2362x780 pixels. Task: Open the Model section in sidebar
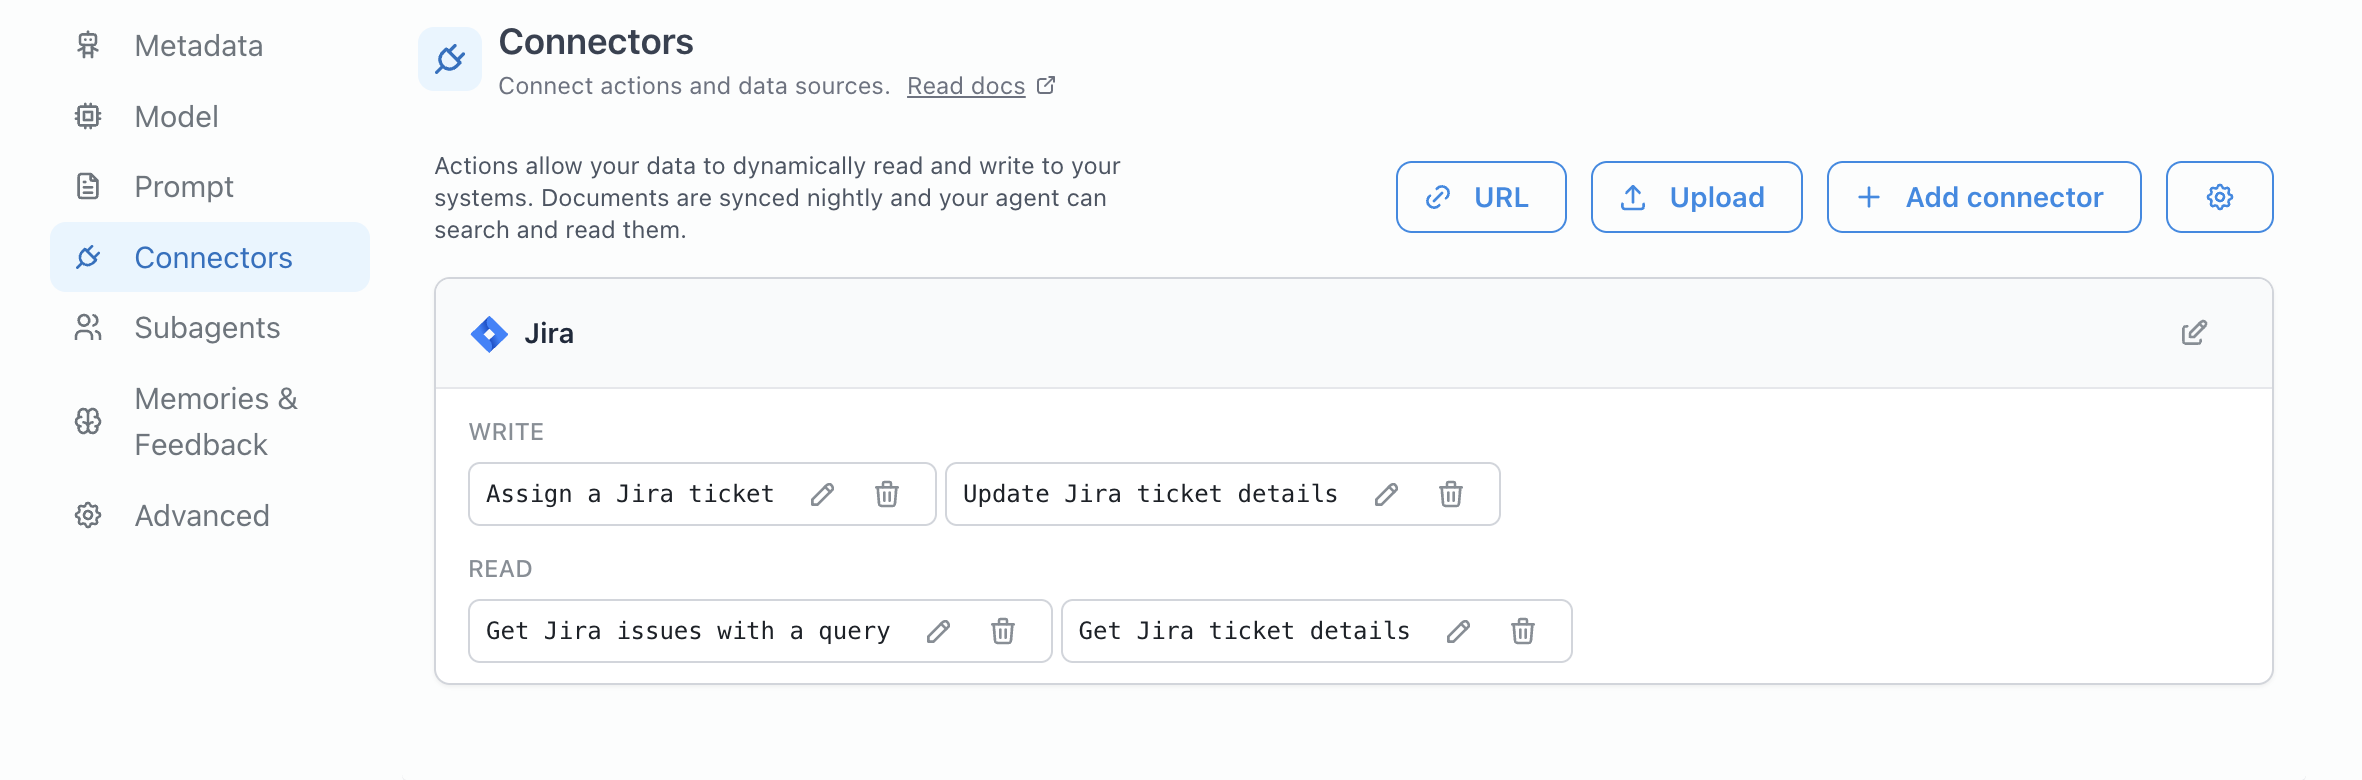point(176,117)
